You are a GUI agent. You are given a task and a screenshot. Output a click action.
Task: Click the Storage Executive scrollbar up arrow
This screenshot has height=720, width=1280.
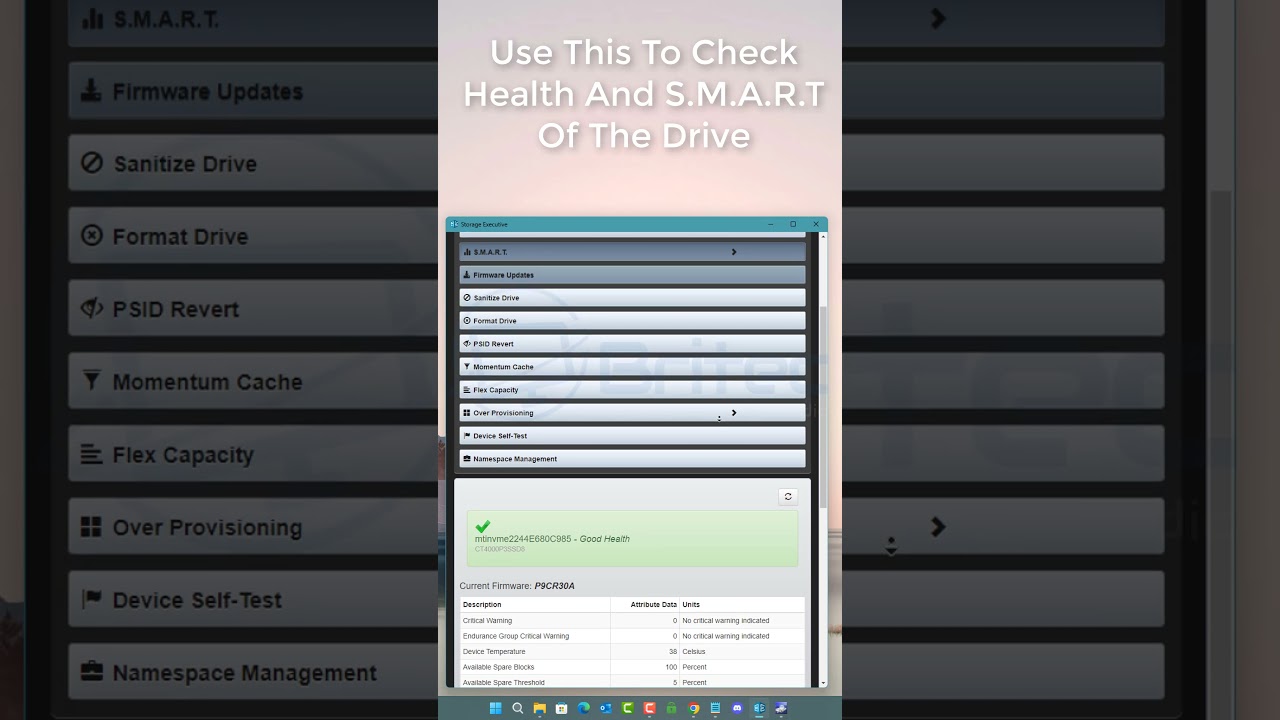tap(824, 236)
